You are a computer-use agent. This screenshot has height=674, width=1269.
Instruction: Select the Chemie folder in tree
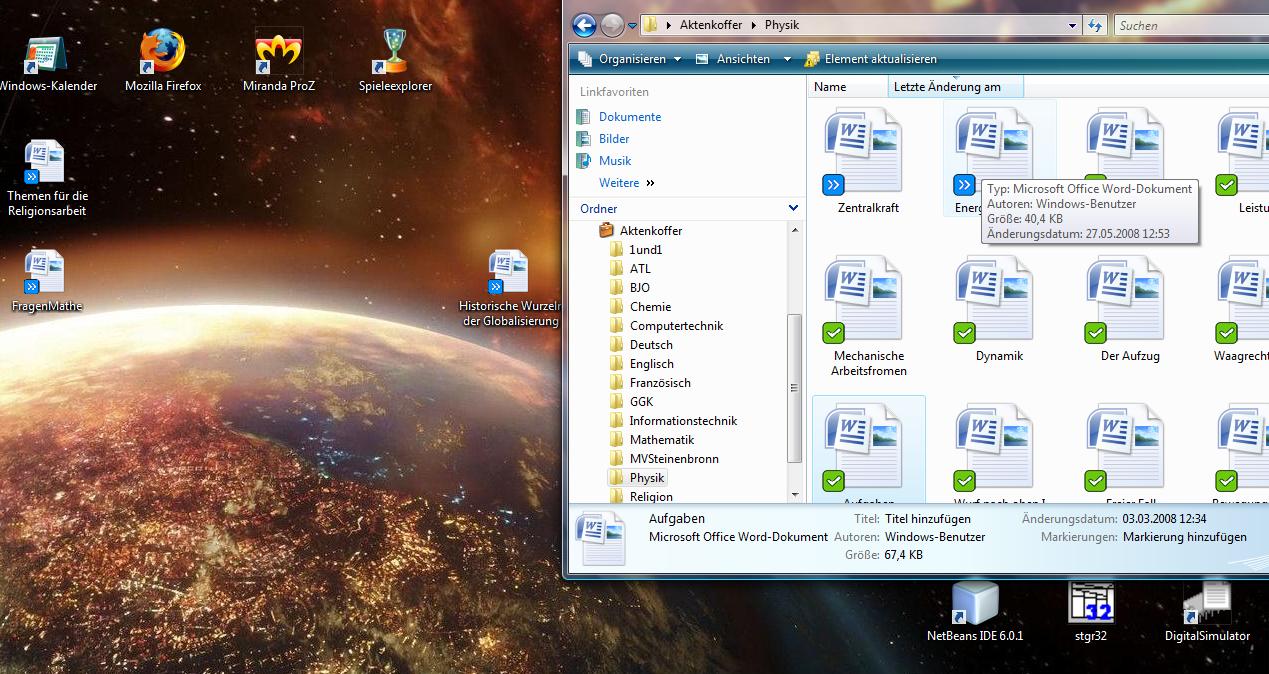point(650,307)
